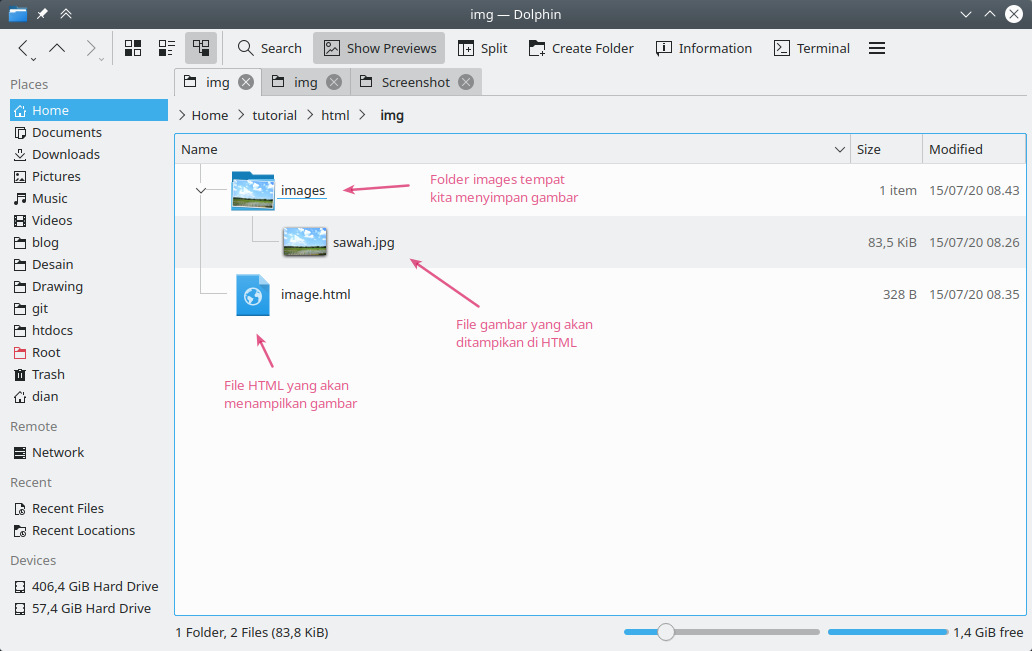Enable Split view
Viewport: 1032px width, 651px height.
click(x=482, y=47)
